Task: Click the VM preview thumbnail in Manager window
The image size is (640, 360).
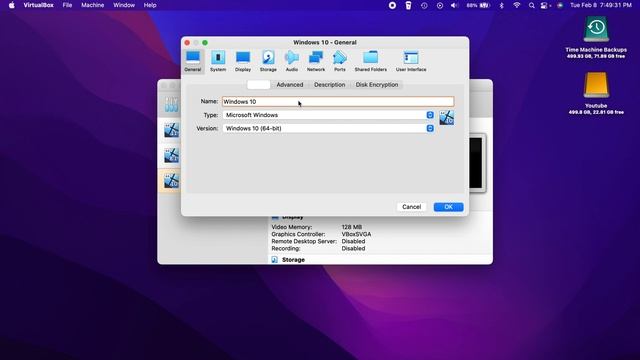Action: point(477,162)
